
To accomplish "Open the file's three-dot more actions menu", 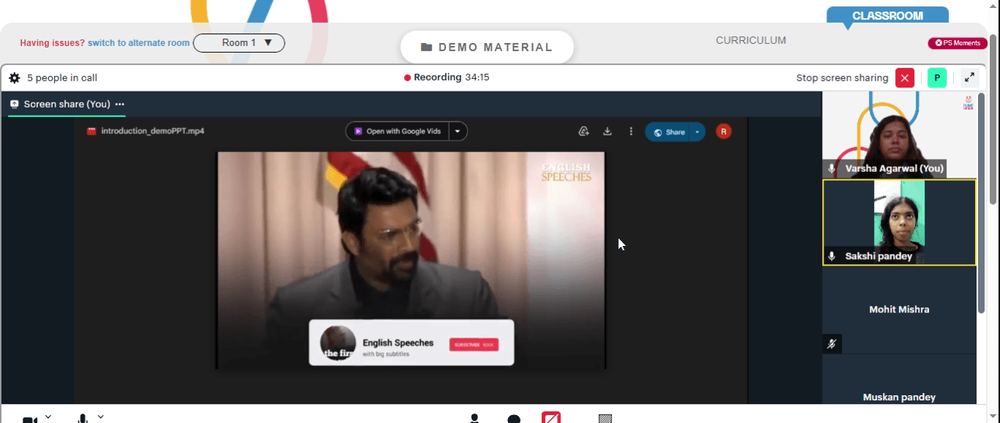I will tap(631, 131).
